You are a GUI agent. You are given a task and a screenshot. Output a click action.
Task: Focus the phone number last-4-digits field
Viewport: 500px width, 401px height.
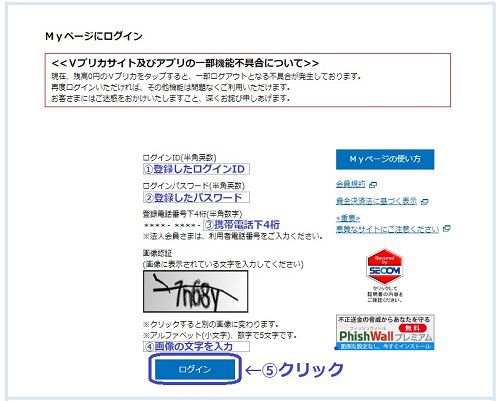click(242, 225)
